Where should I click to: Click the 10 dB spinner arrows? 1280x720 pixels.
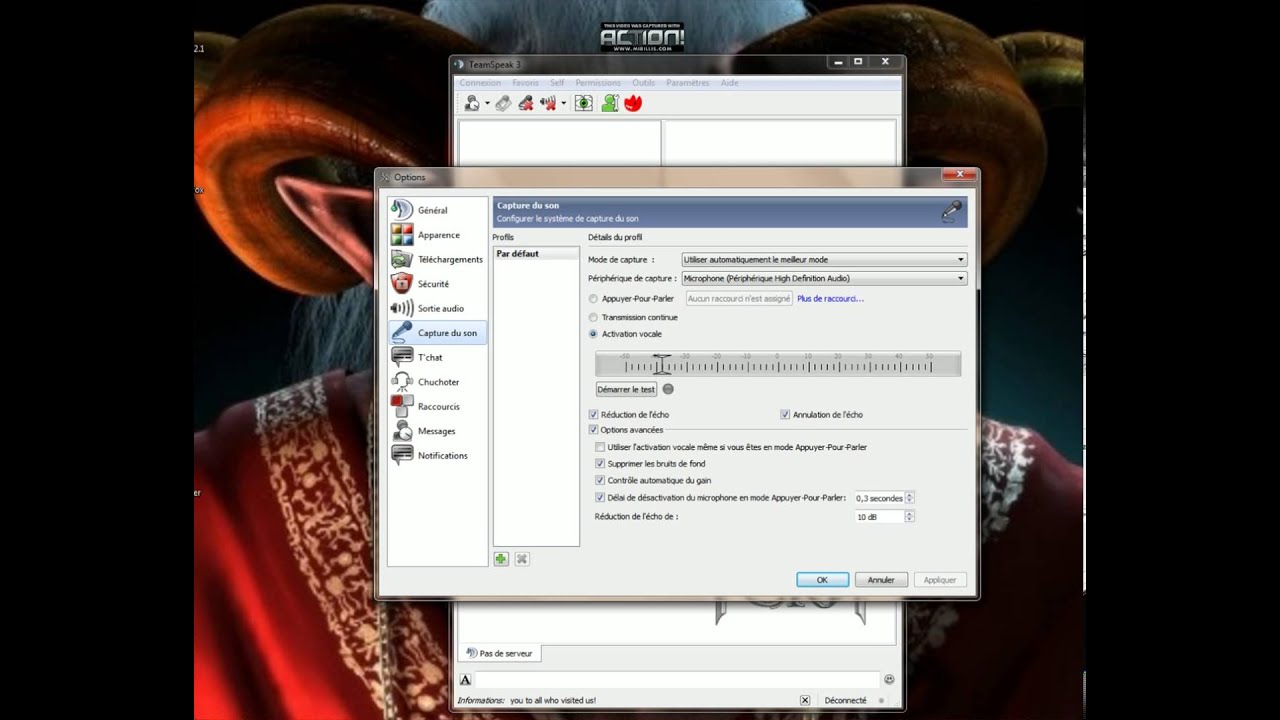(909, 517)
